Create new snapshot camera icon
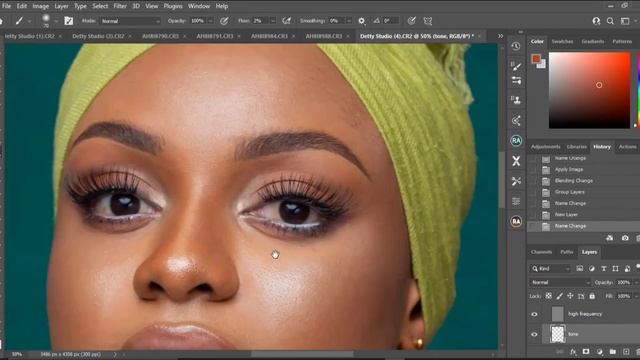 (625, 238)
